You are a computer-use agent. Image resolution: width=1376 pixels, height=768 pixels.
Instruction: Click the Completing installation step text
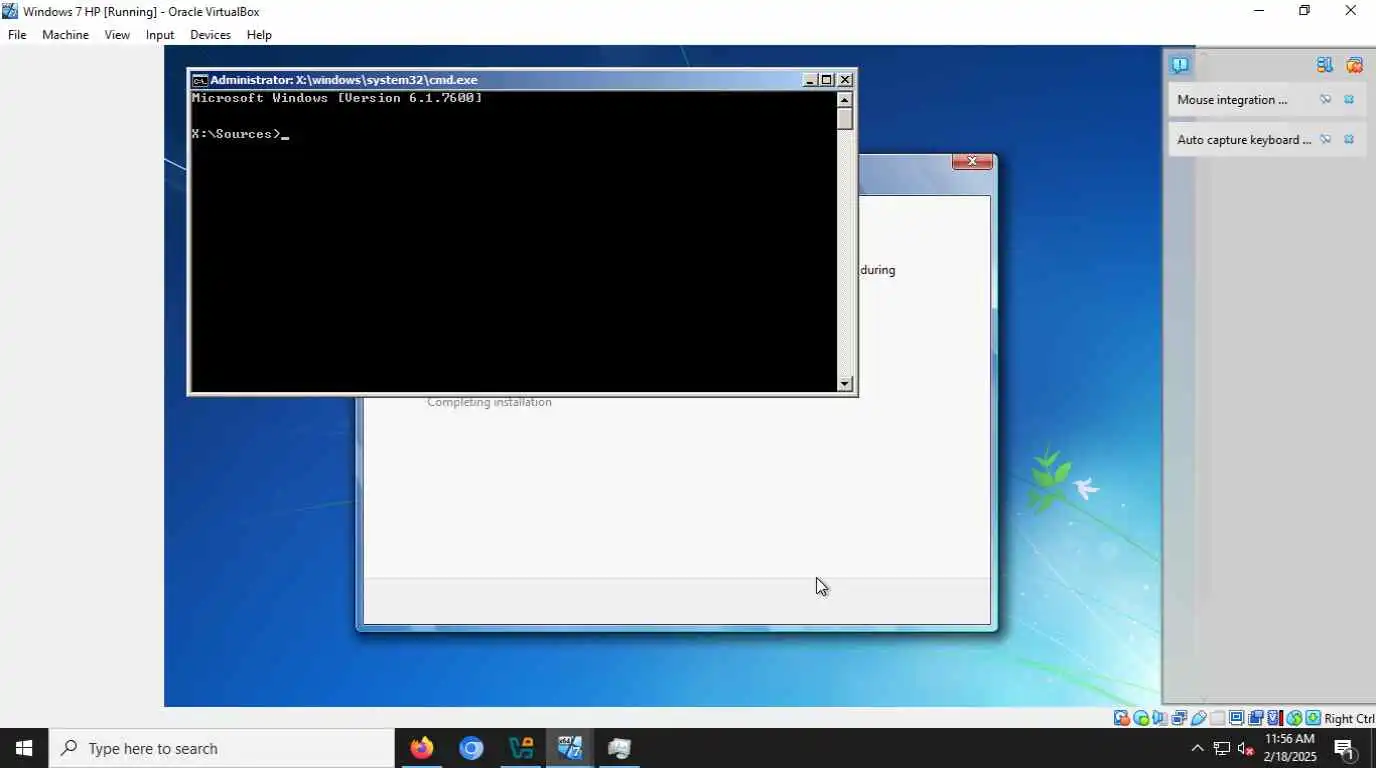[489, 402]
